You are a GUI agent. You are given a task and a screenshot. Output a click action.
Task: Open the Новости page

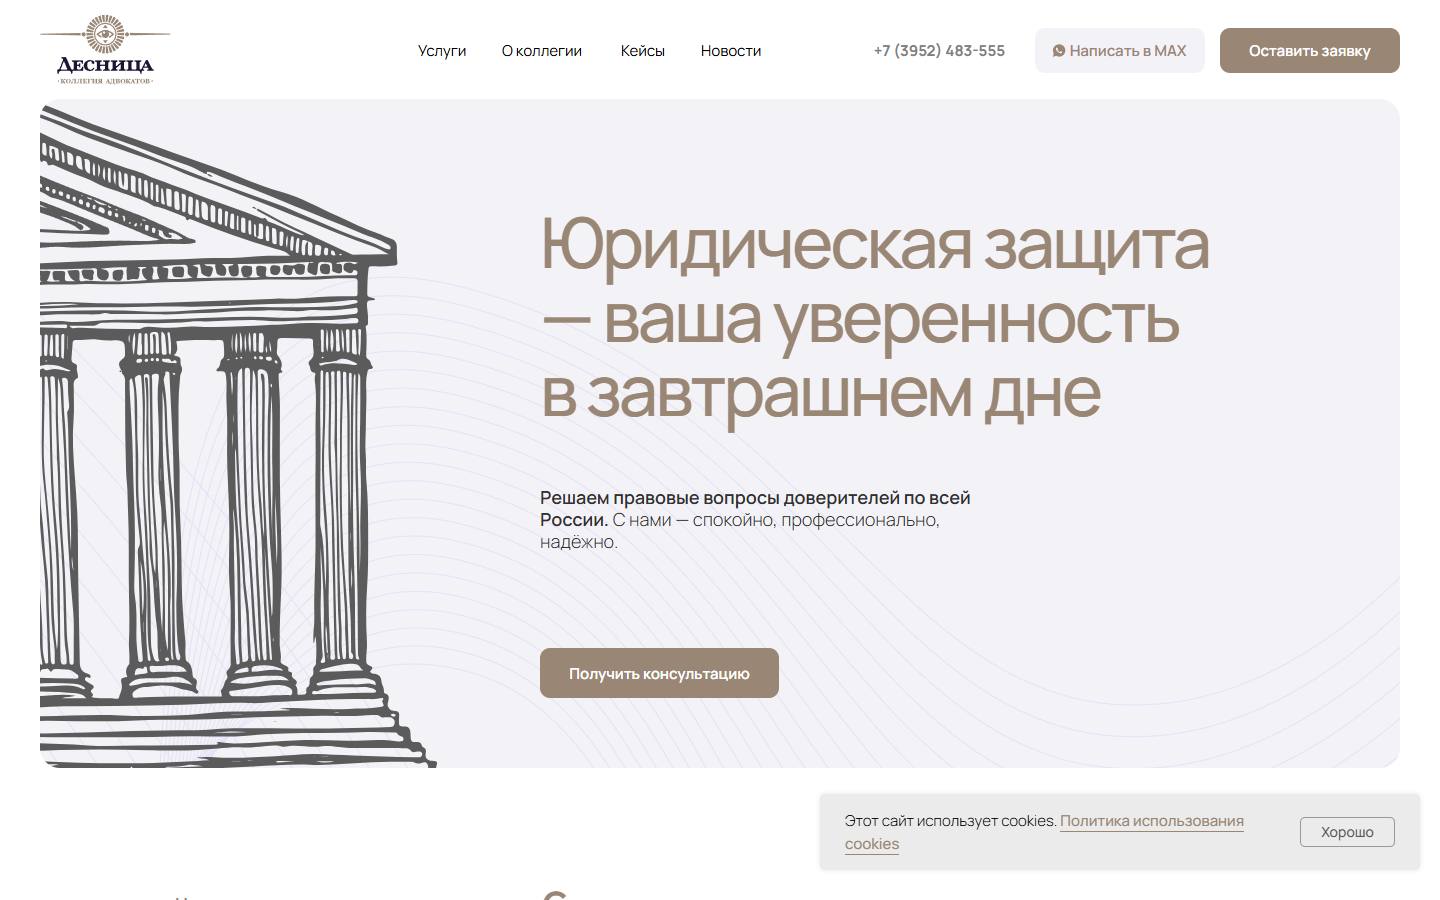(731, 51)
